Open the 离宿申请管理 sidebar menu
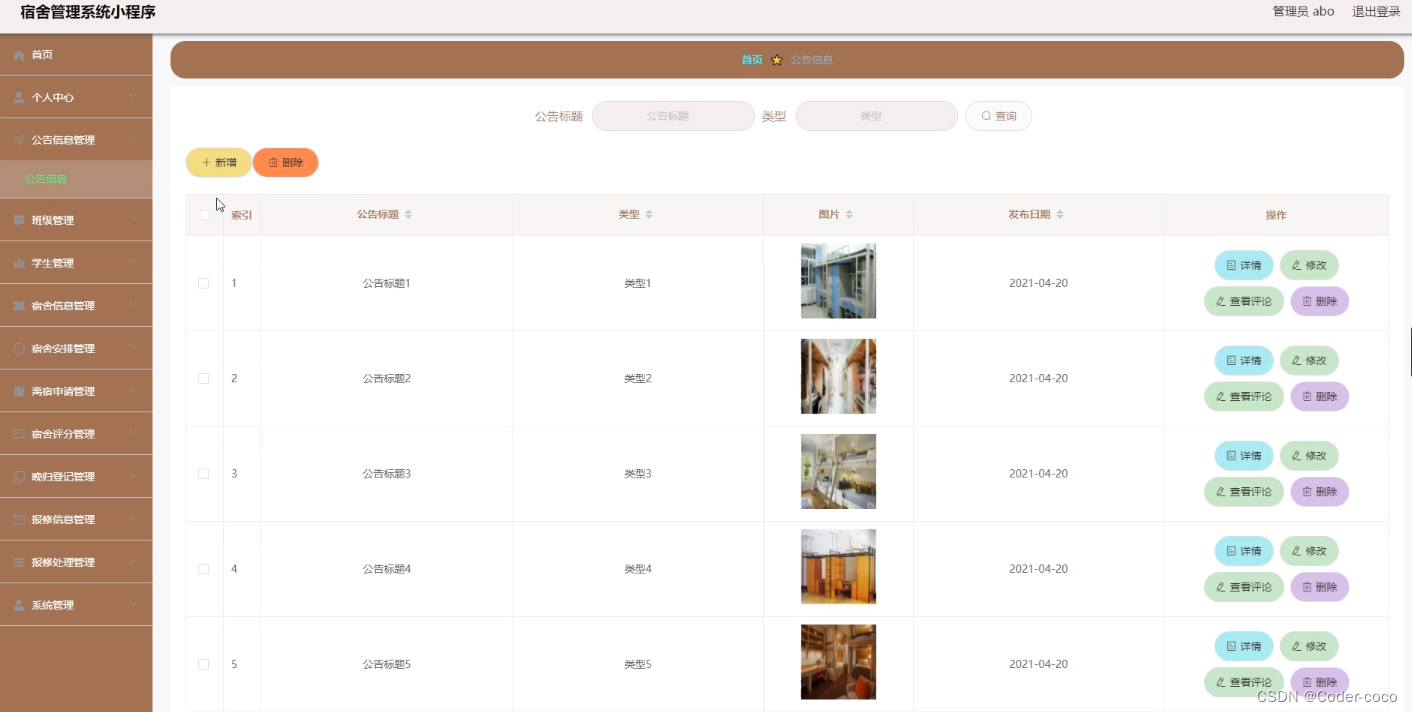The image size is (1412, 712). (x=76, y=391)
